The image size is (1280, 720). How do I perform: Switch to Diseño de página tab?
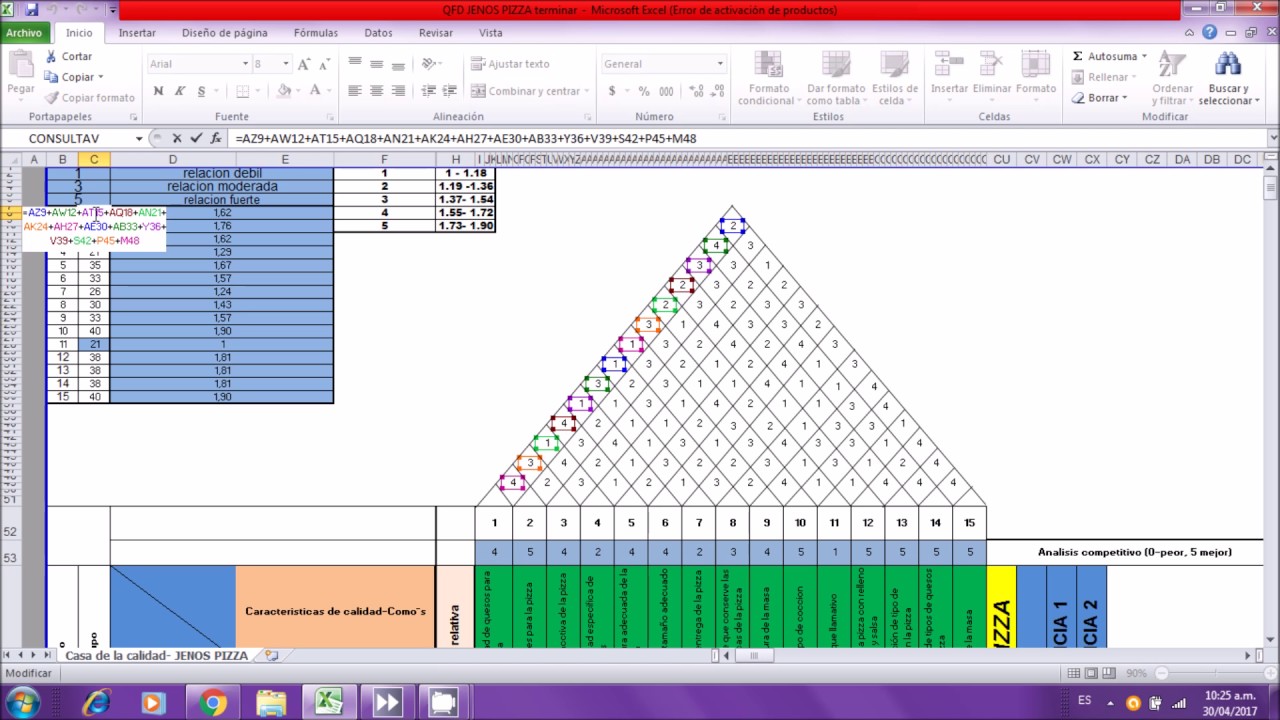coord(225,32)
